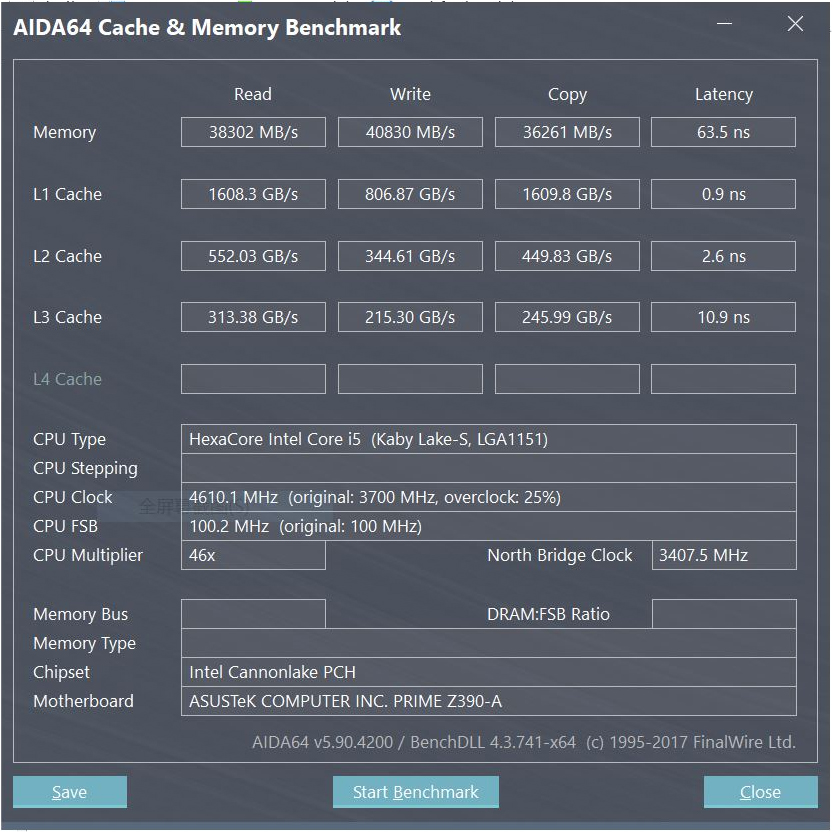Click the CPU Multiplier 46x field
The height and width of the screenshot is (832, 832).
253,555
